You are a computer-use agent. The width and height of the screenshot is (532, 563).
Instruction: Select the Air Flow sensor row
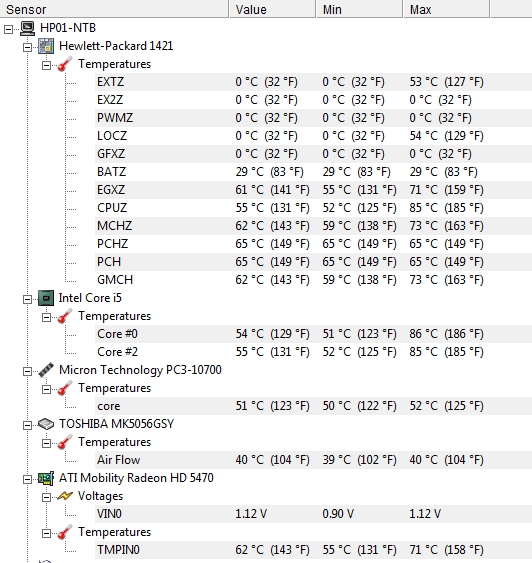pos(313,460)
